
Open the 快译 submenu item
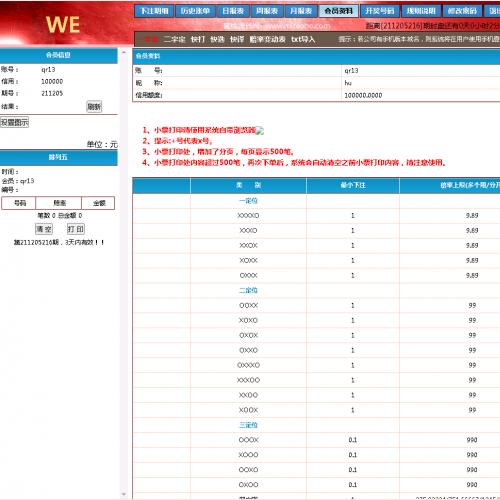pyautogui.click(x=237, y=39)
